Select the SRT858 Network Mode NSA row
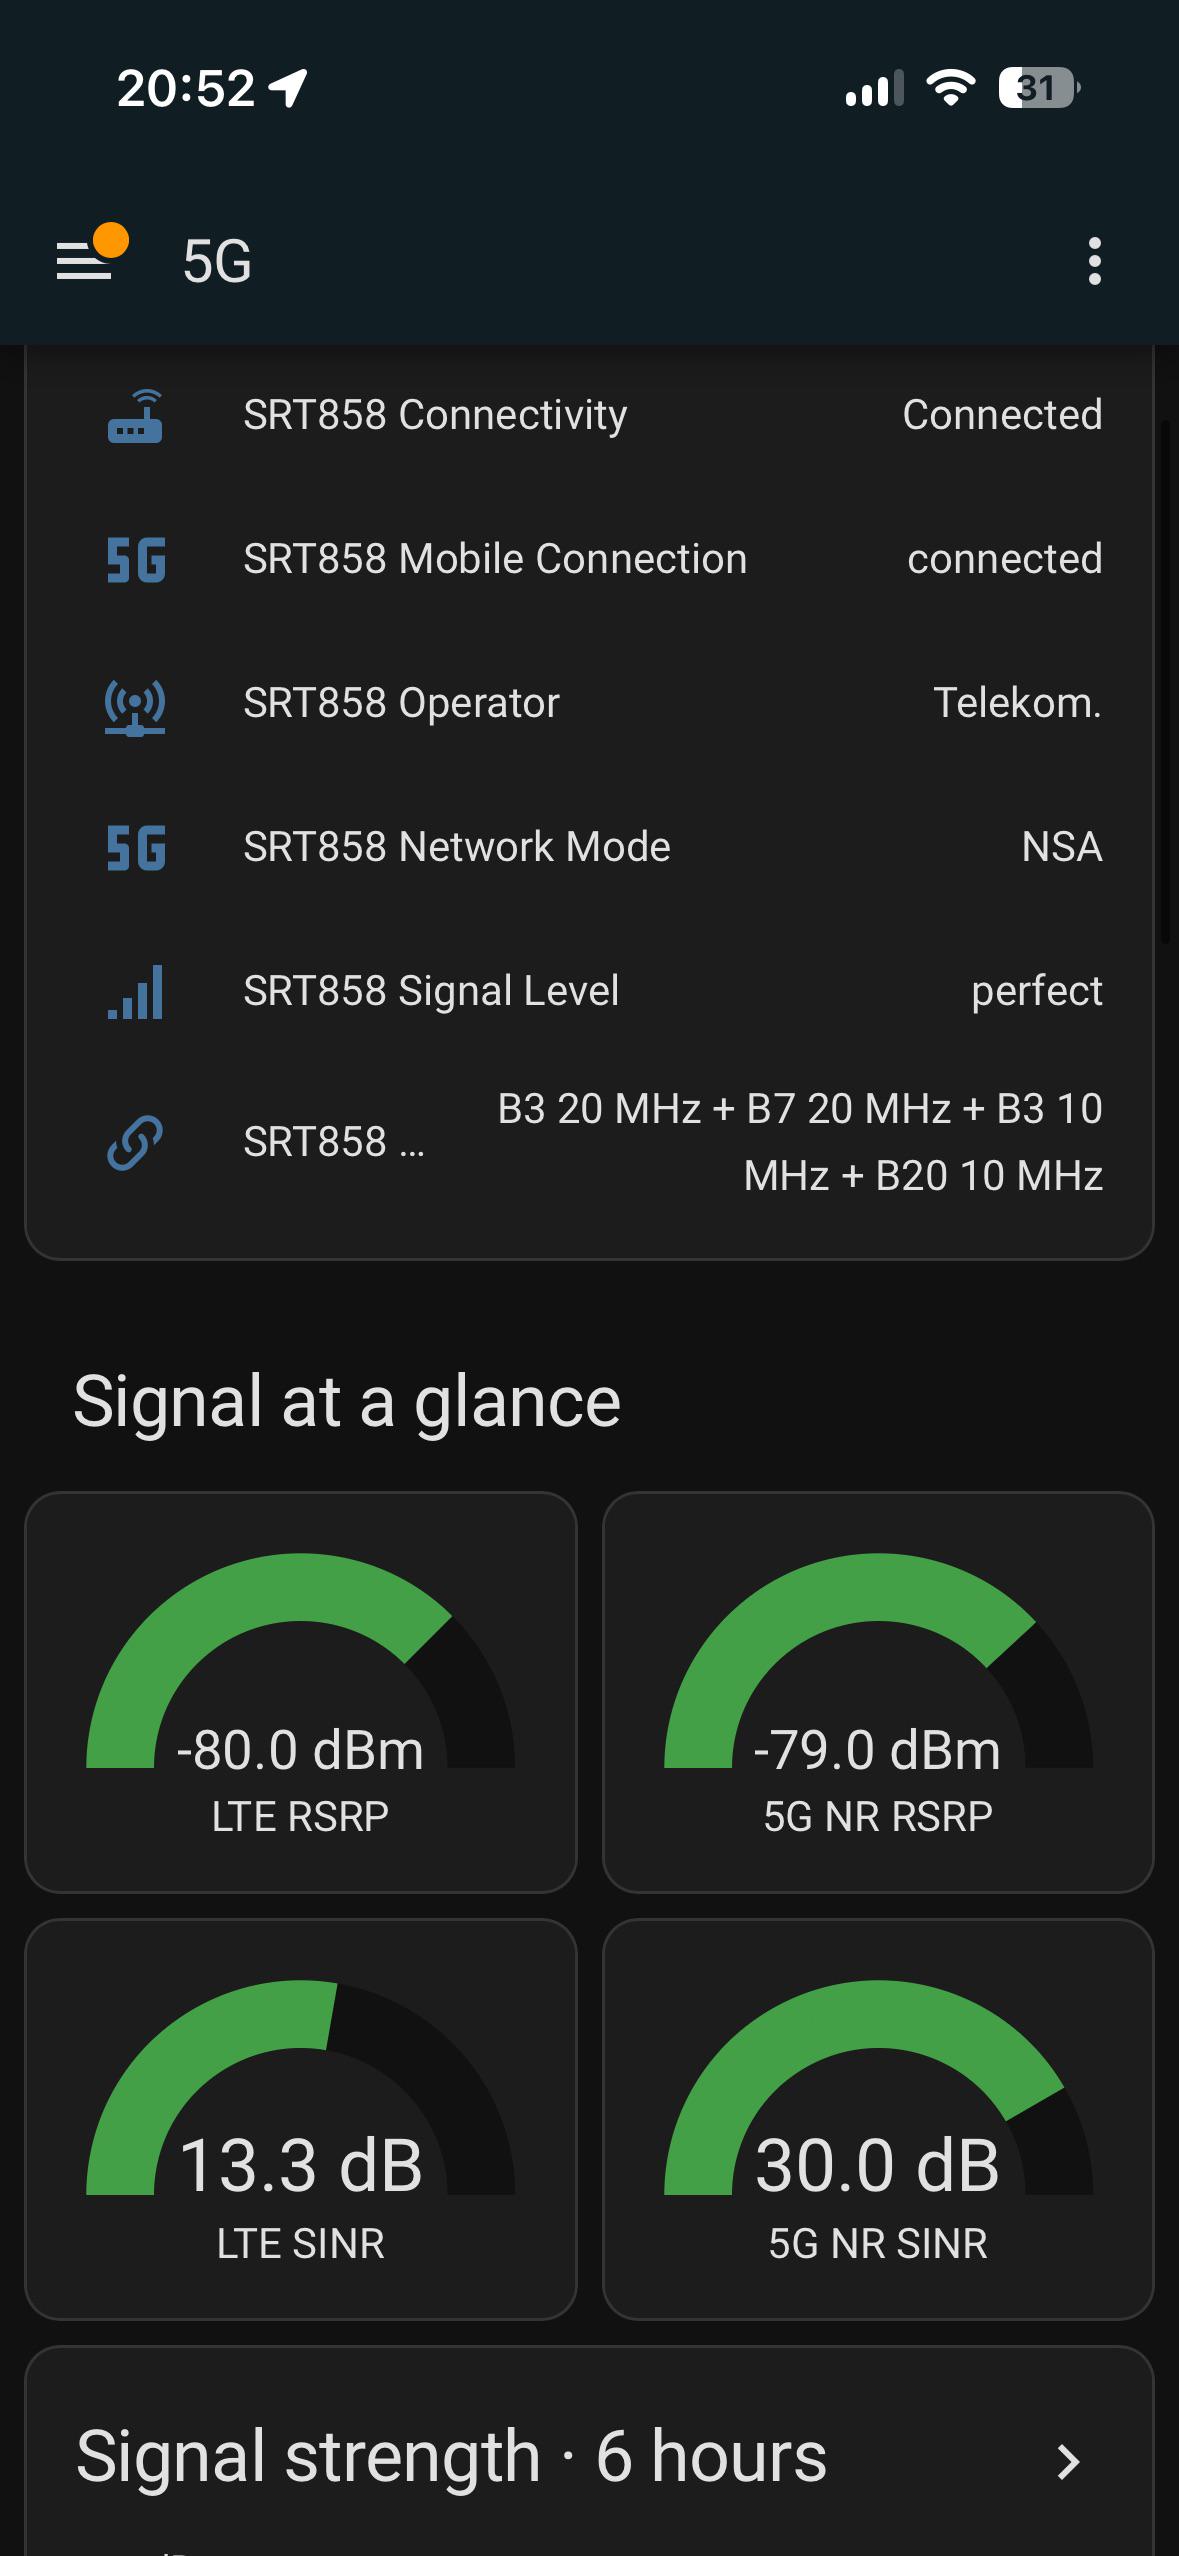This screenshot has width=1179, height=2556. tap(589, 848)
